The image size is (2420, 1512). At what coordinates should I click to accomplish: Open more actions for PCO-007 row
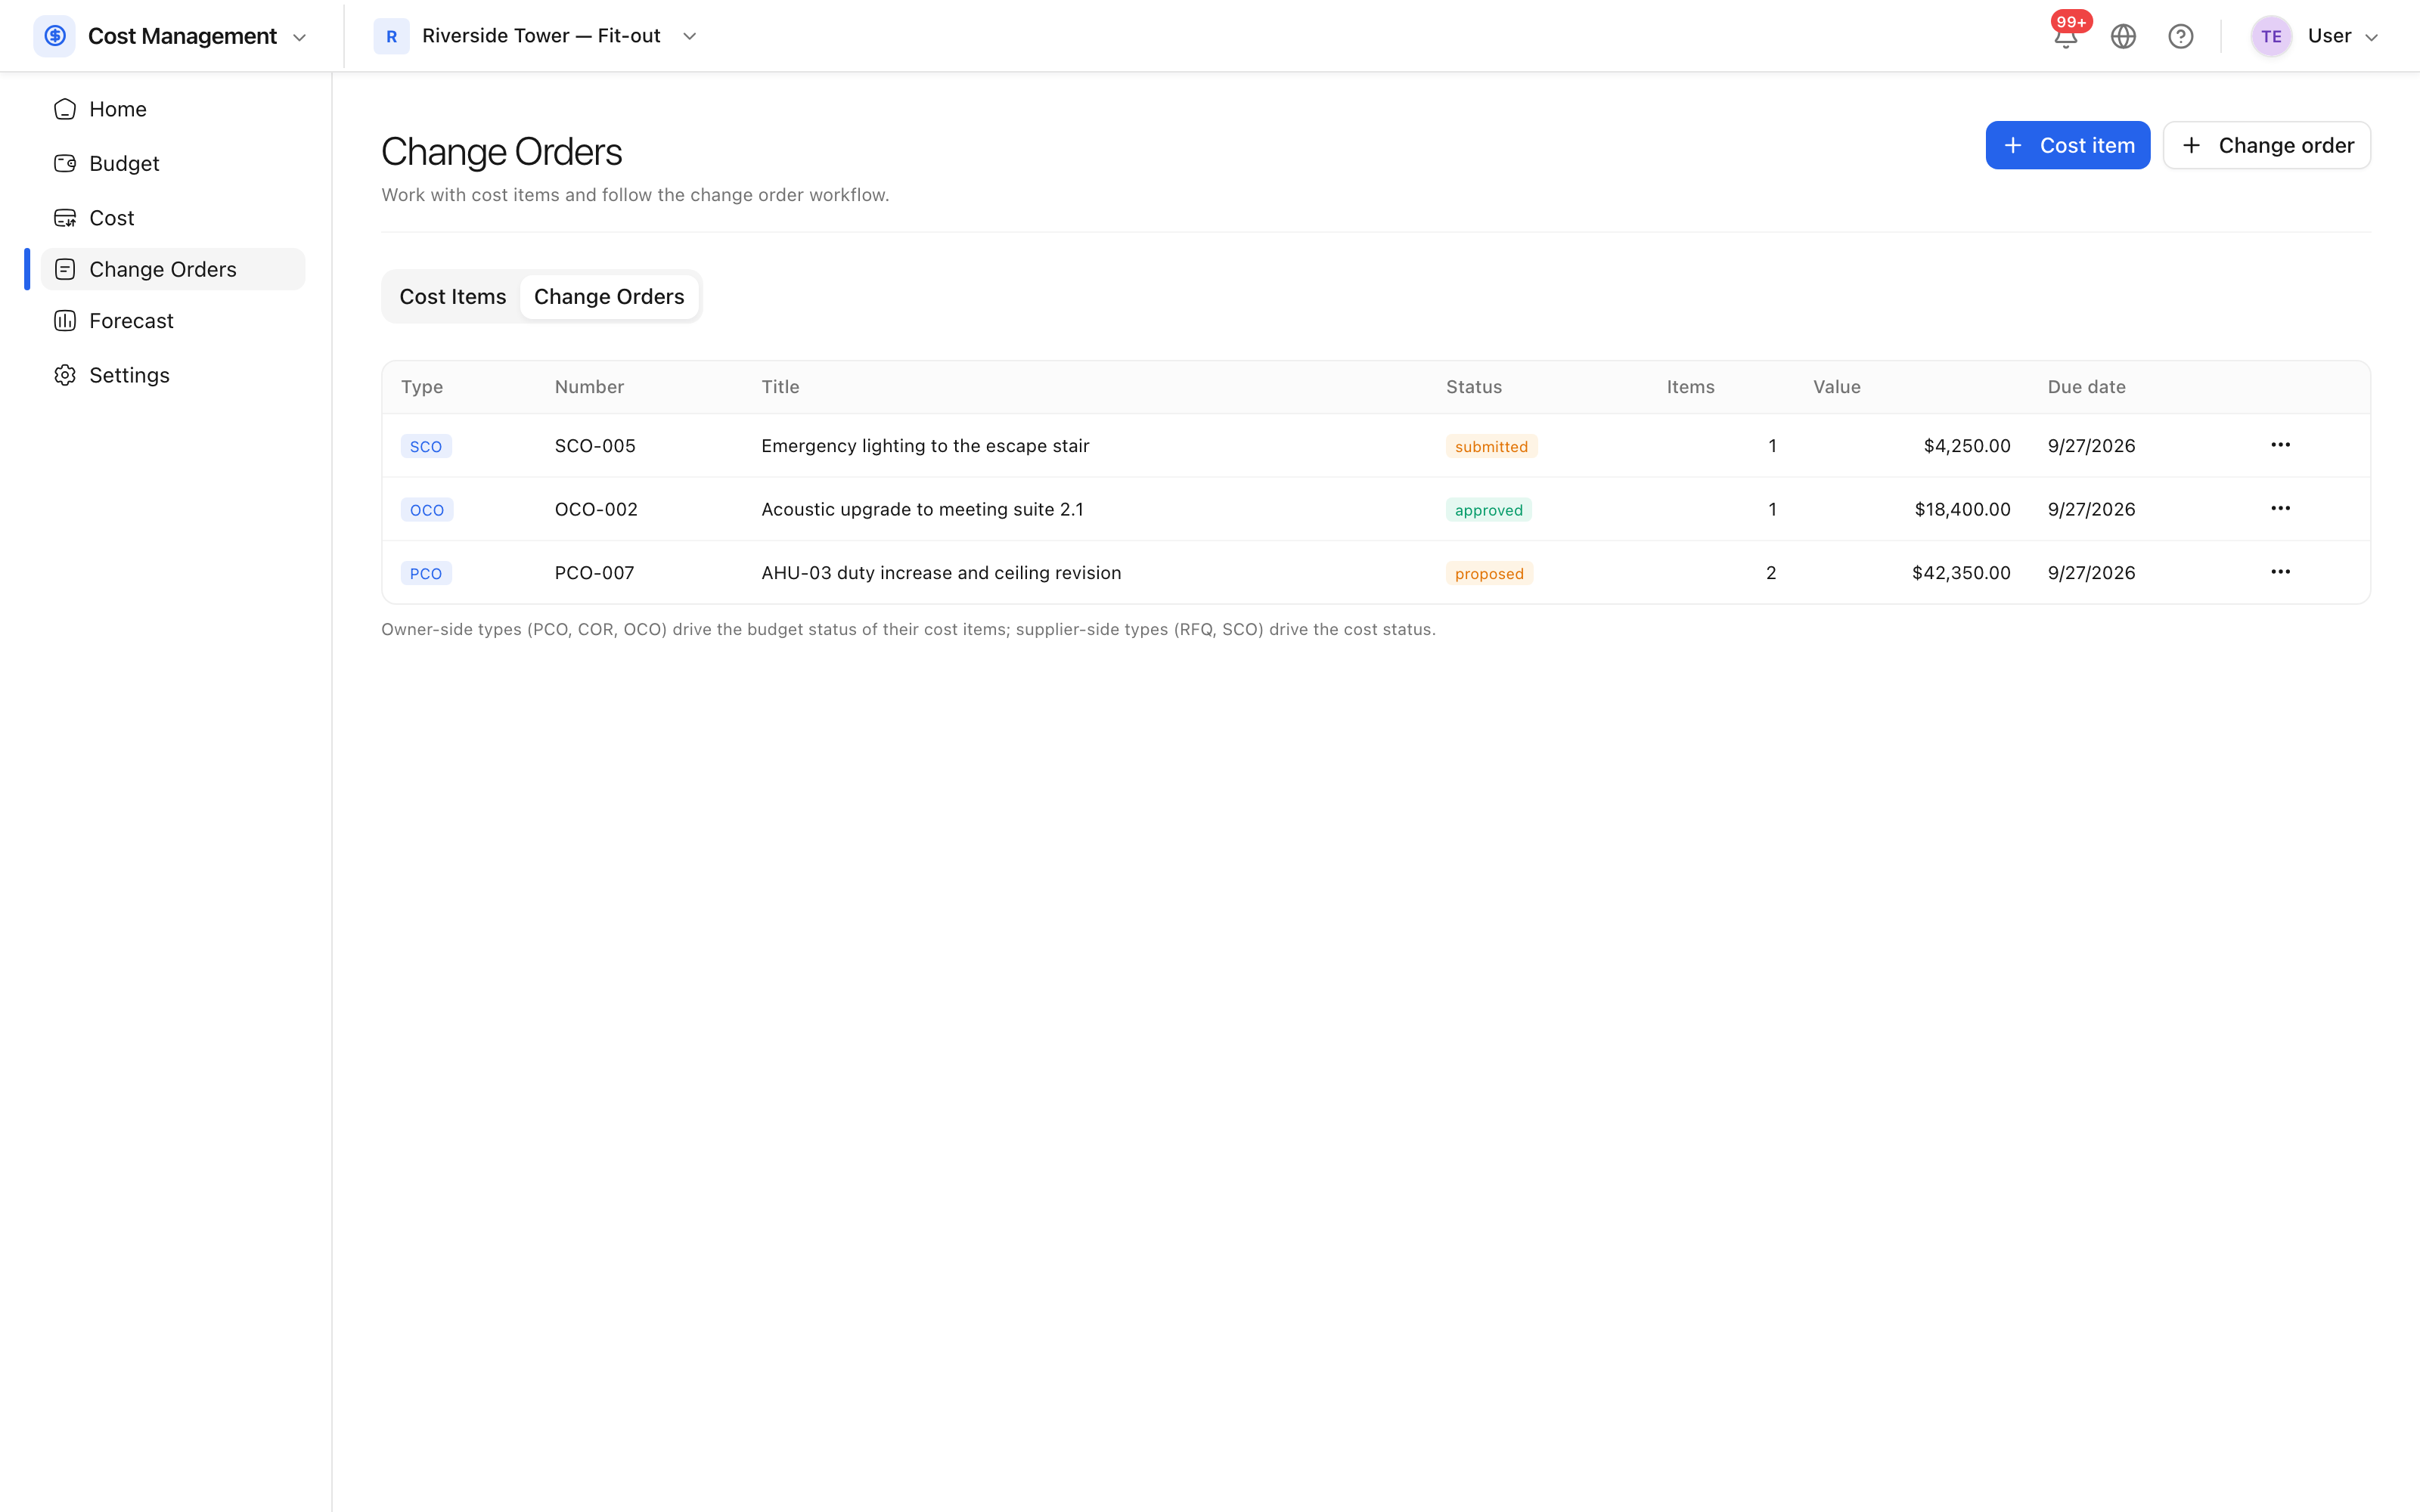coord(2280,572)
